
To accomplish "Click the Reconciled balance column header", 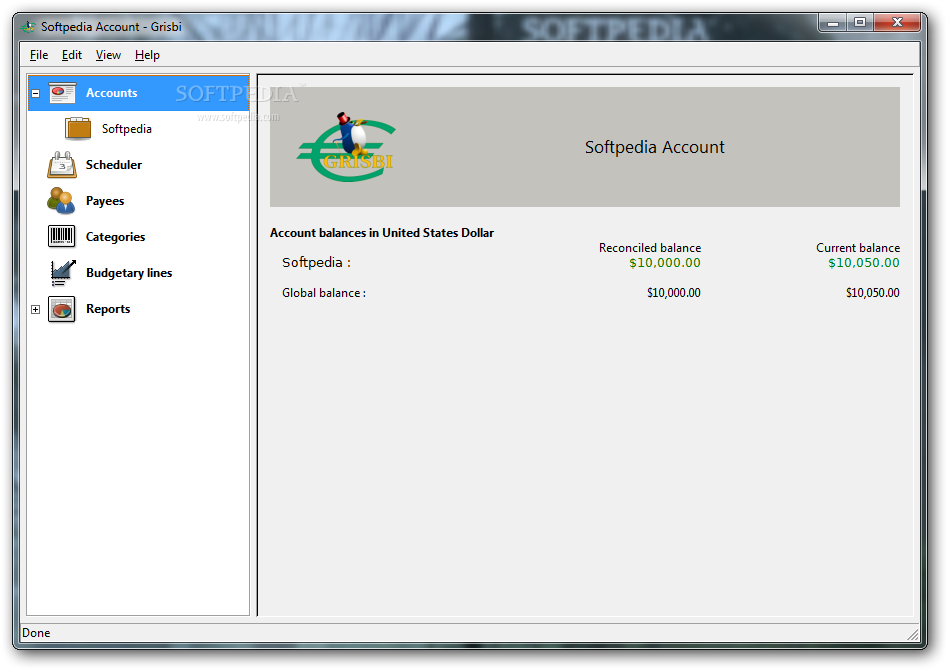I will 650,248.
